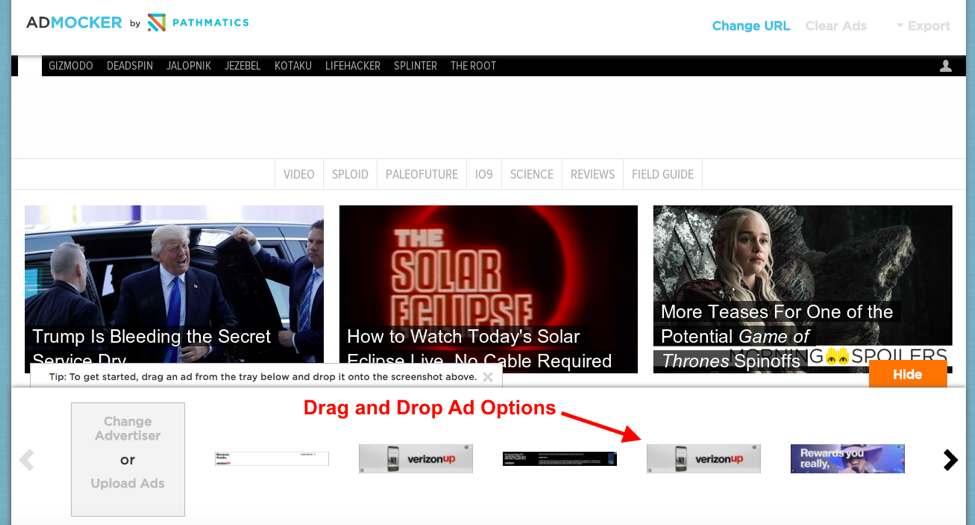
Task: Open the Export dropdown
Action: click(x=923, y=26)
